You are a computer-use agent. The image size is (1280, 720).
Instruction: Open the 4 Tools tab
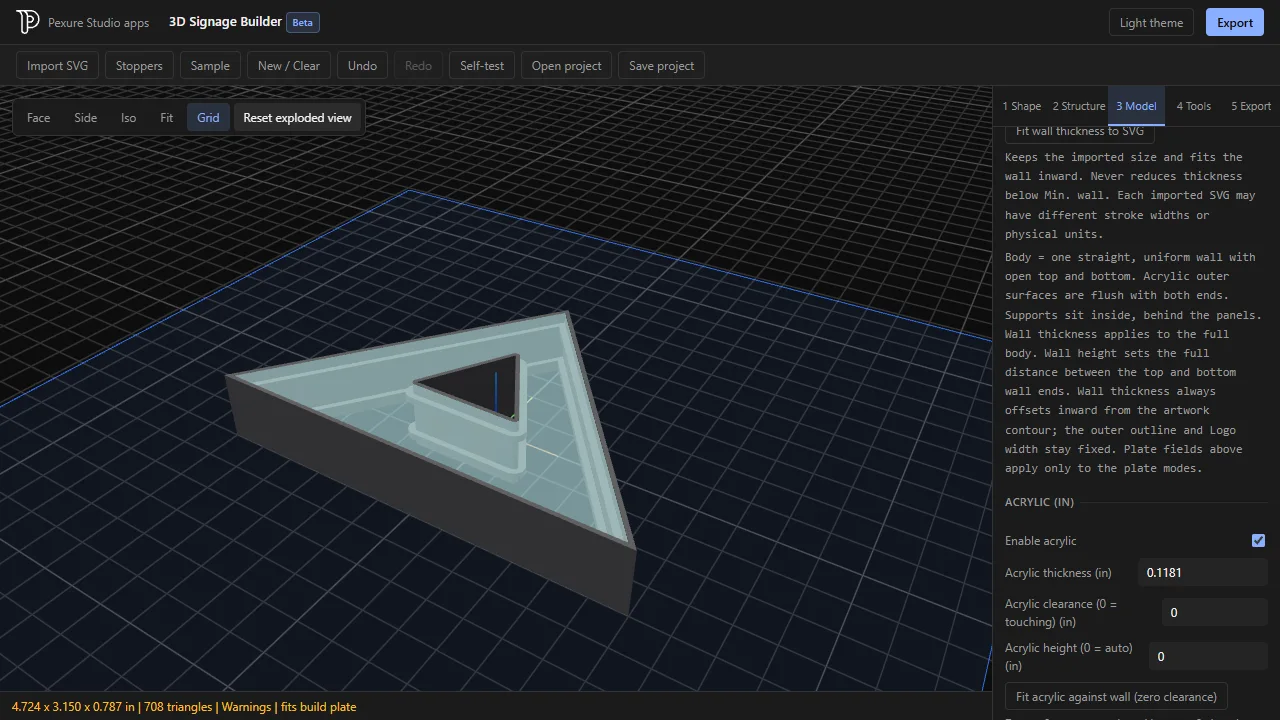1193,106
